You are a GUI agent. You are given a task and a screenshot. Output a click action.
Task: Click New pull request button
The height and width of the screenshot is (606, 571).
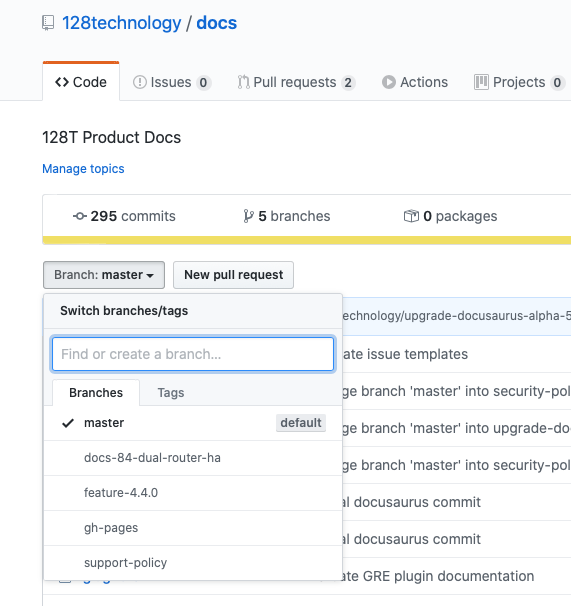coord(234,275)
